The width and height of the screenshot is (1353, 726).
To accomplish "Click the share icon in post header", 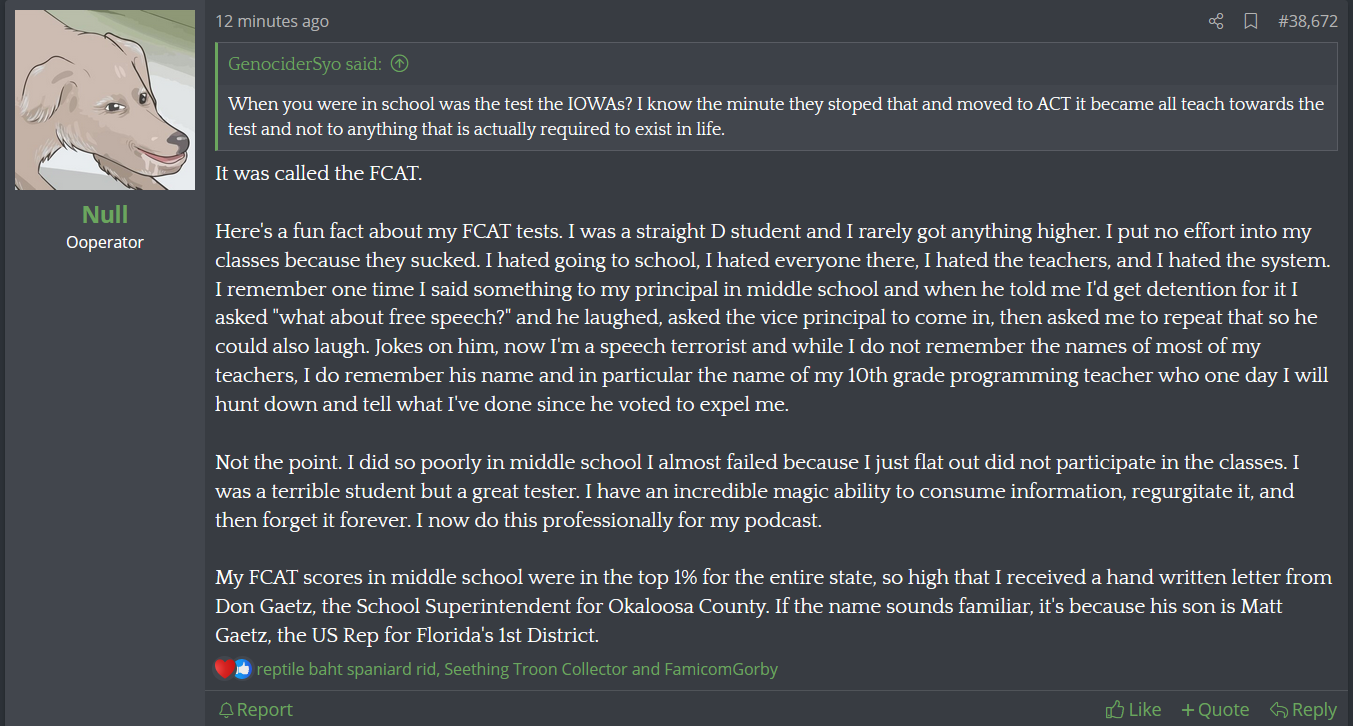I will click(1216, 21).
